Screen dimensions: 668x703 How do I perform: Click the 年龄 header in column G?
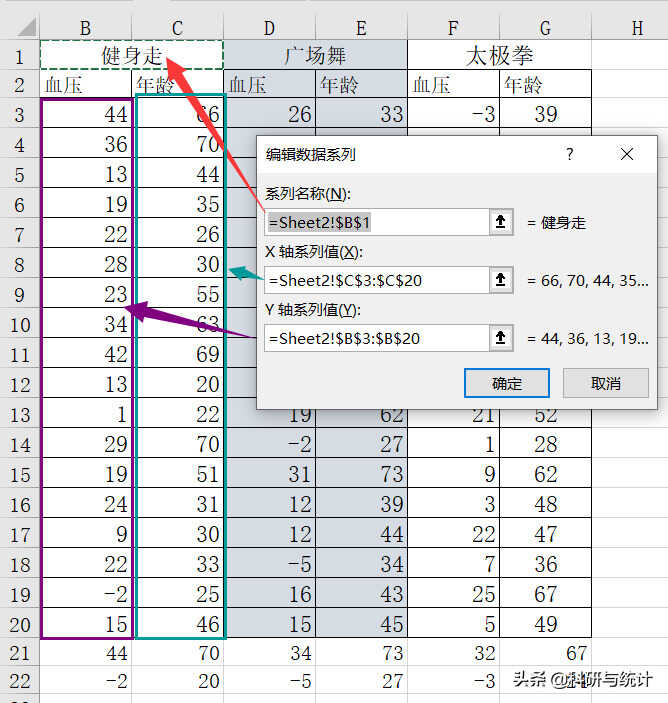point(545,84)
